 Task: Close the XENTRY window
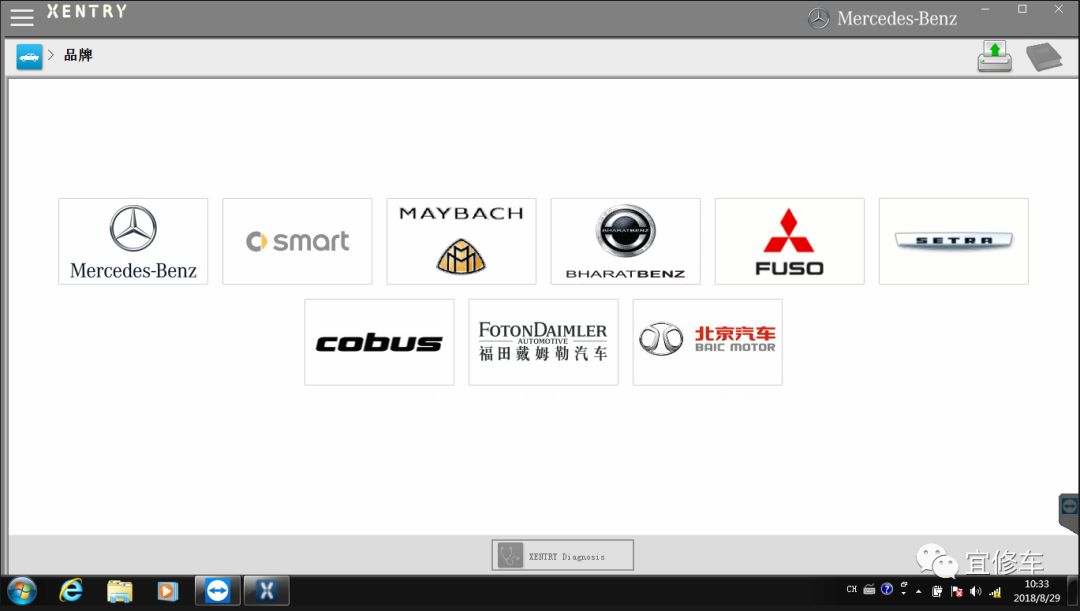pyautogui.click(x=1059, y=9)
